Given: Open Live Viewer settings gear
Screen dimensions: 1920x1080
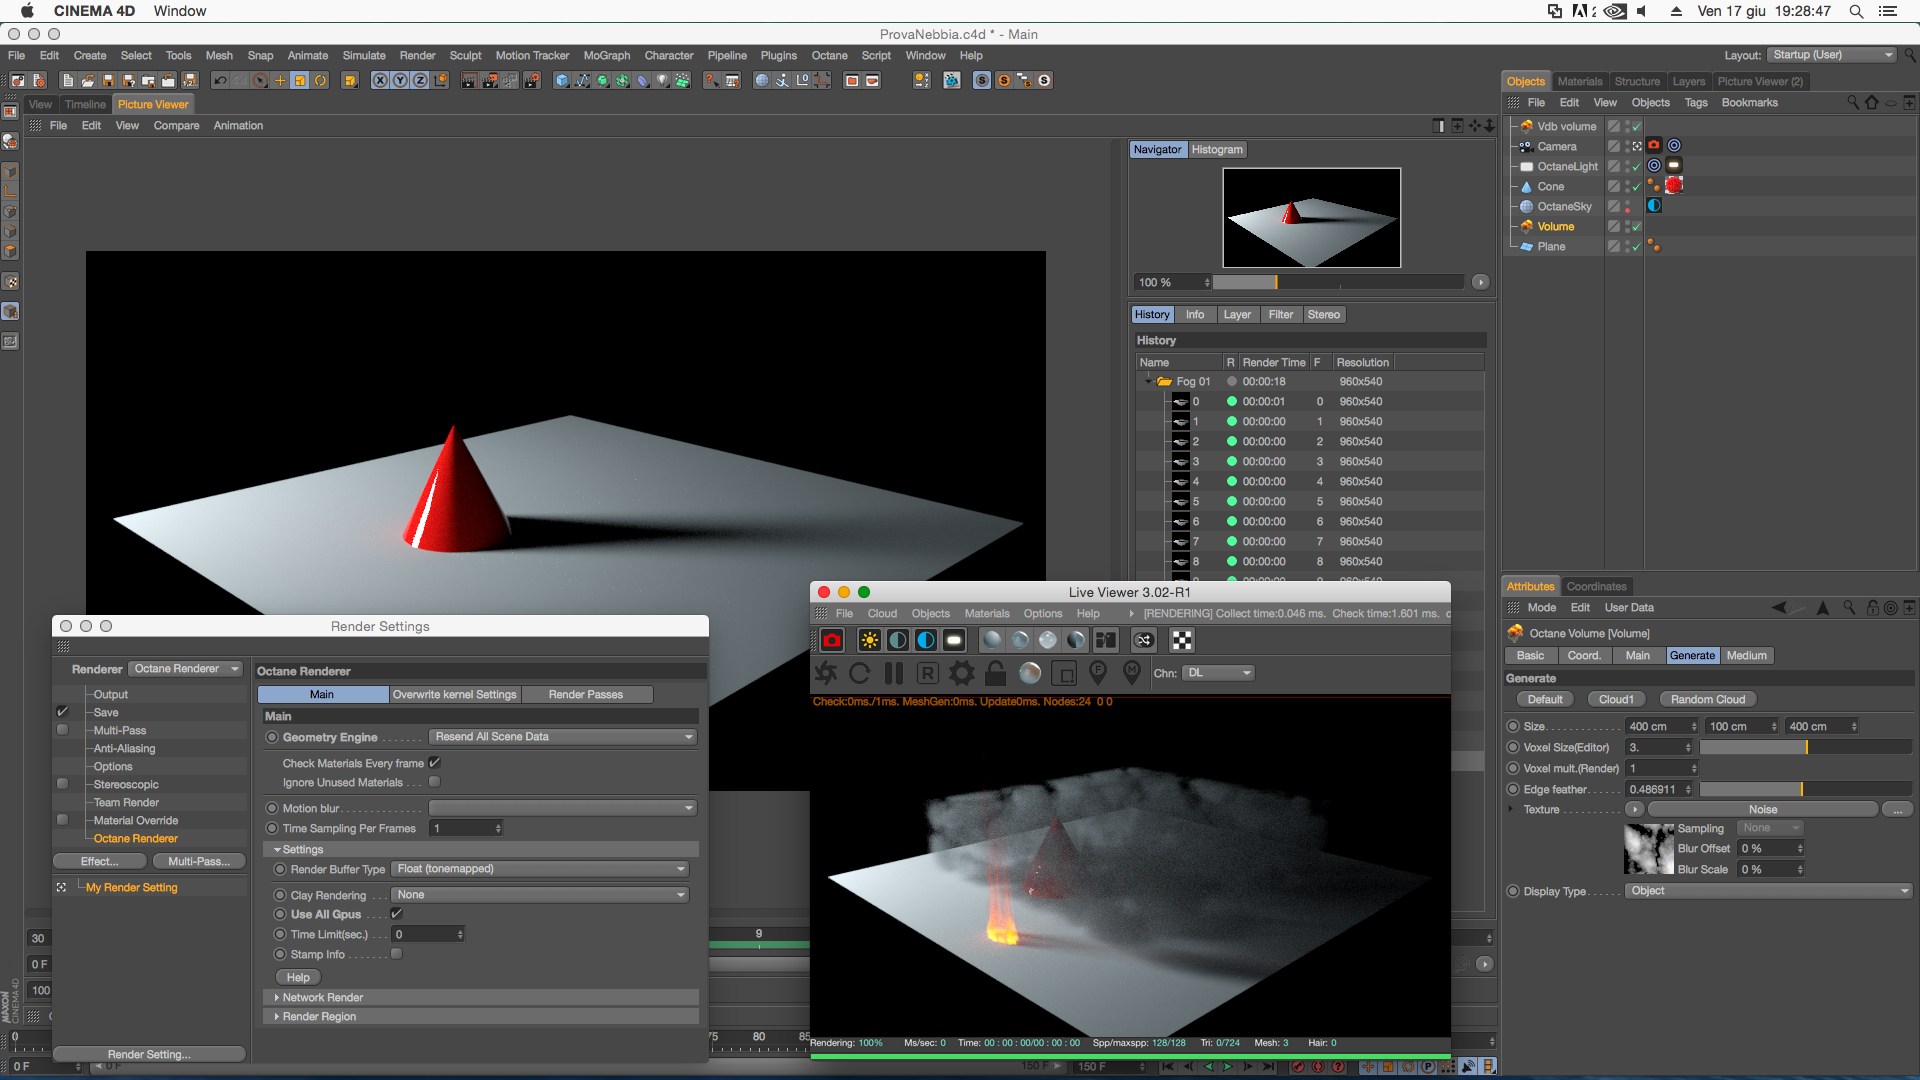Looking at the screenshot, I should [x=961, y=673].
